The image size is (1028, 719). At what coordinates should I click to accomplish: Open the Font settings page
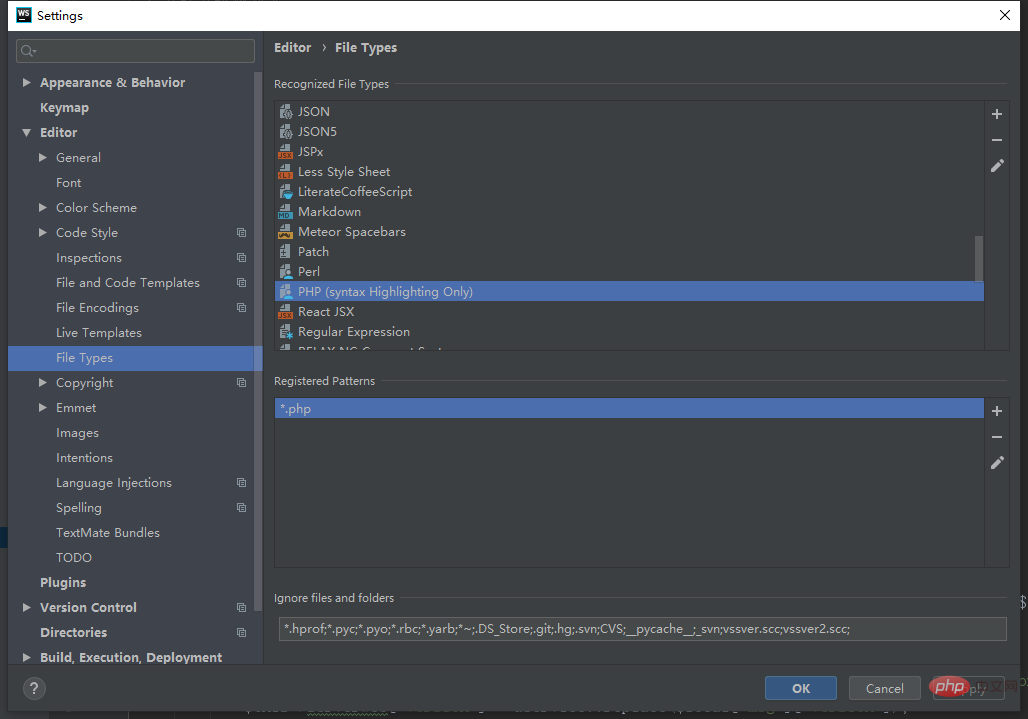tap(69, 183)
